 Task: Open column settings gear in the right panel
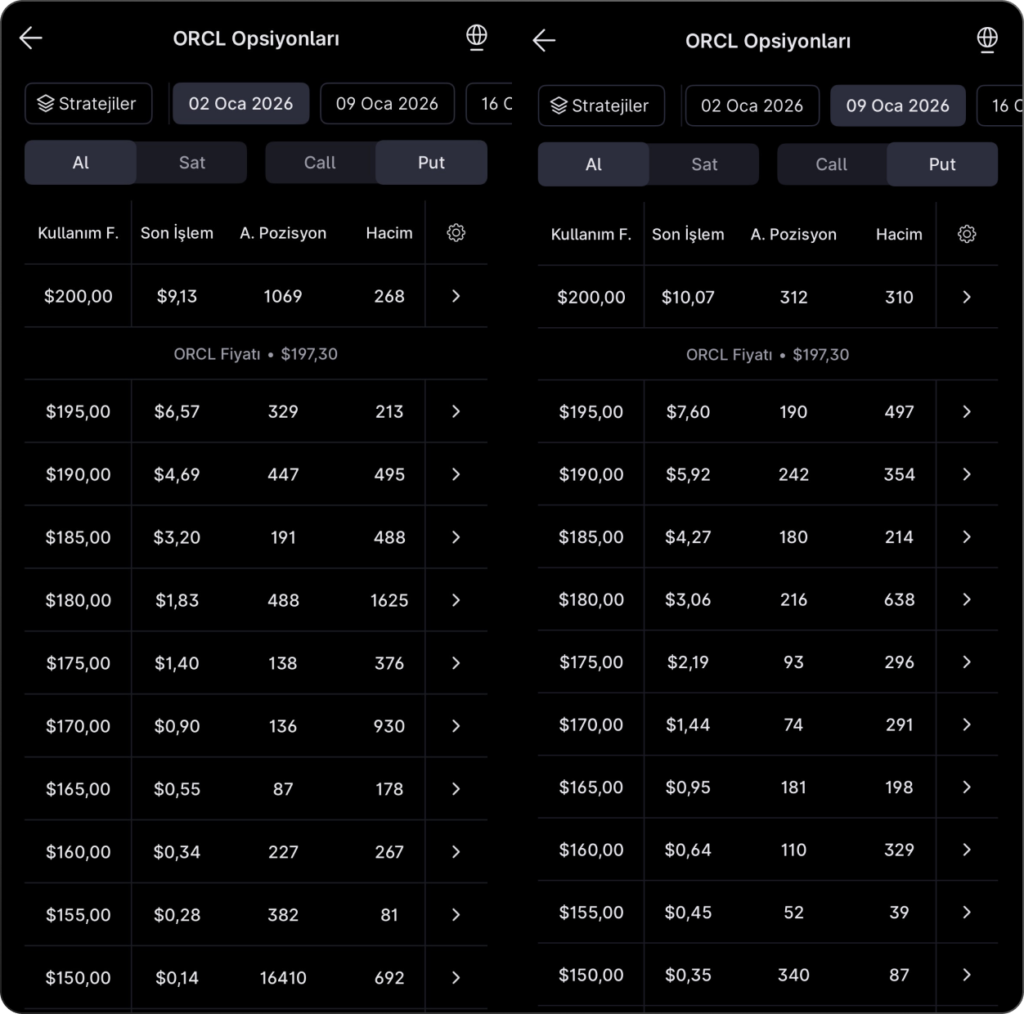[966, 234]
